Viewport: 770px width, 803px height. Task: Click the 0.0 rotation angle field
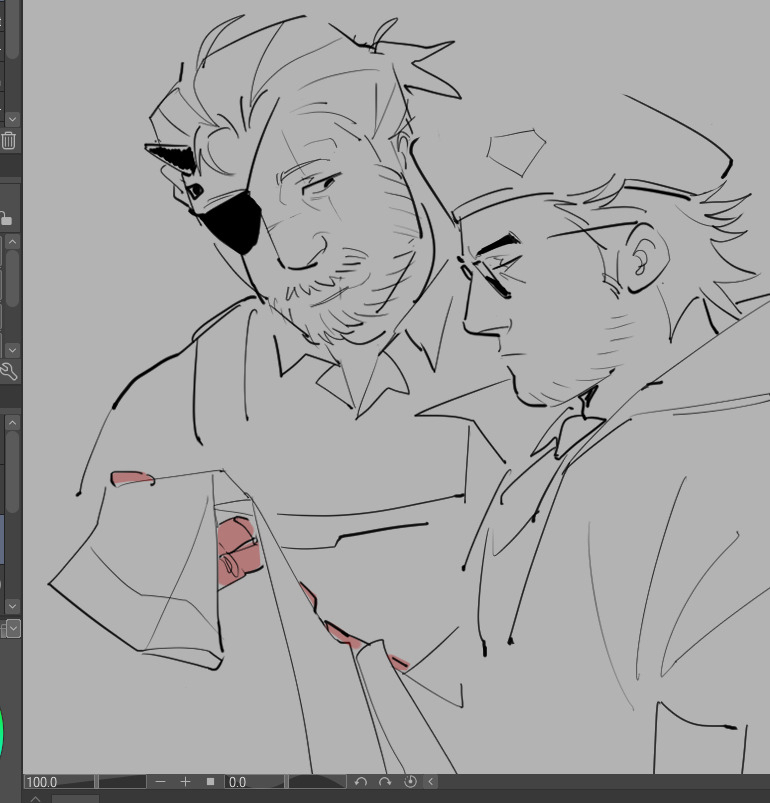click(x=255, y=782)
